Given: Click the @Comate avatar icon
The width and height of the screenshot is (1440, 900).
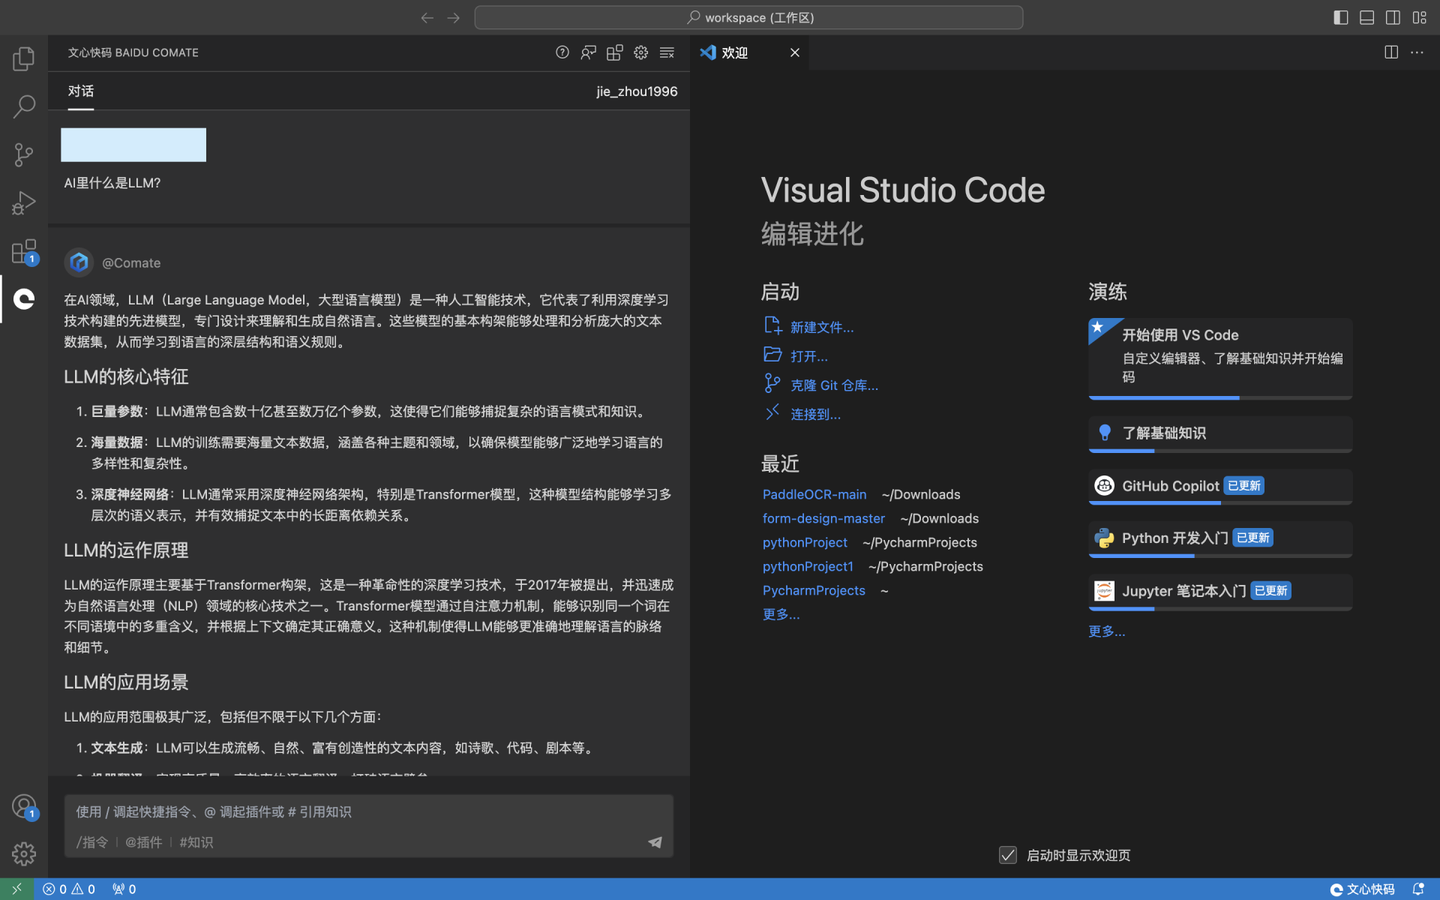Looking at the screenshot, I should coord(79,262).
